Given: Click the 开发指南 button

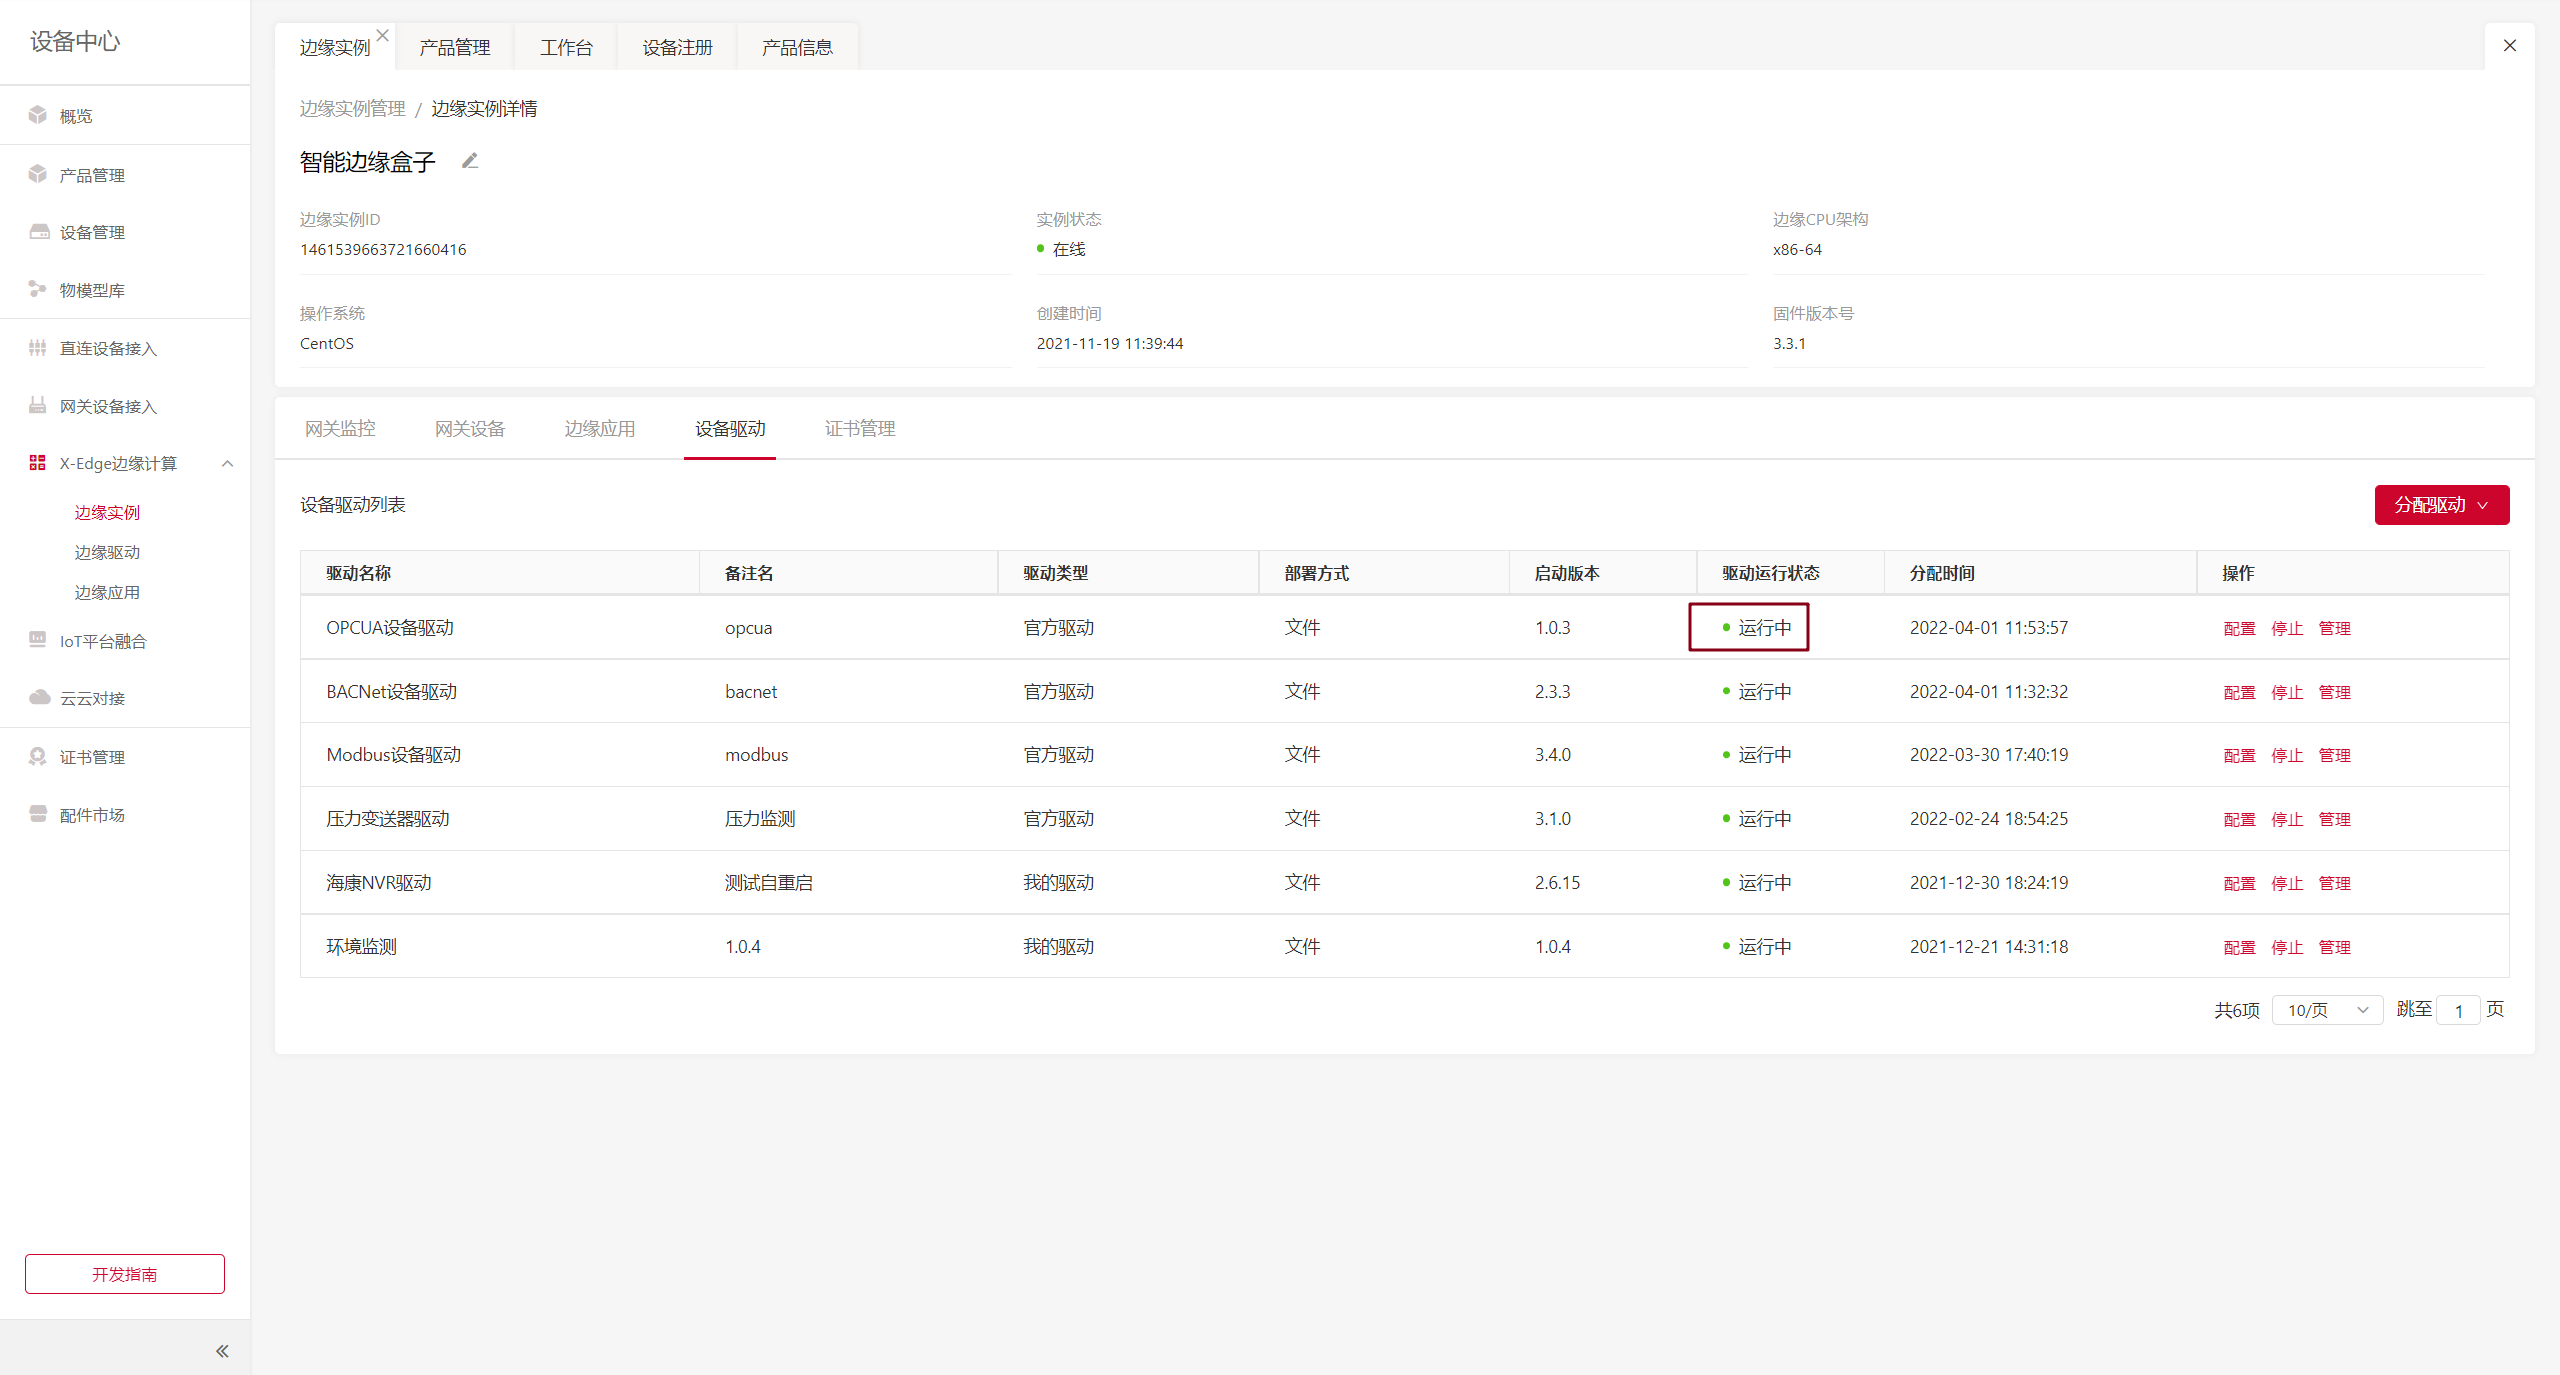Looking at the screenshot, I should [125, 1274].
